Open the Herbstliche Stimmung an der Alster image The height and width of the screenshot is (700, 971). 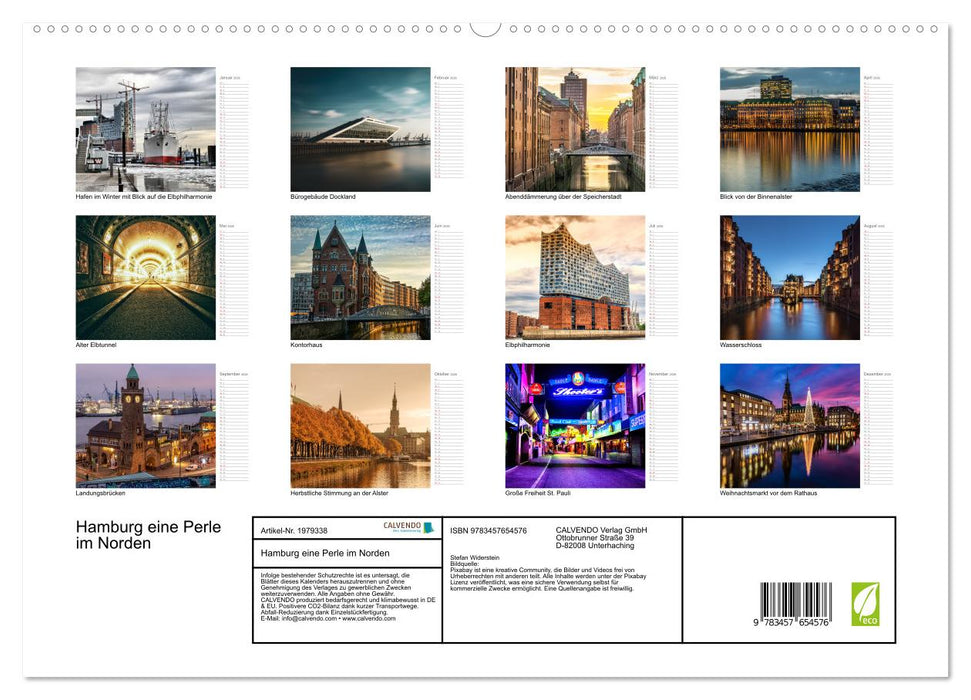360,425
